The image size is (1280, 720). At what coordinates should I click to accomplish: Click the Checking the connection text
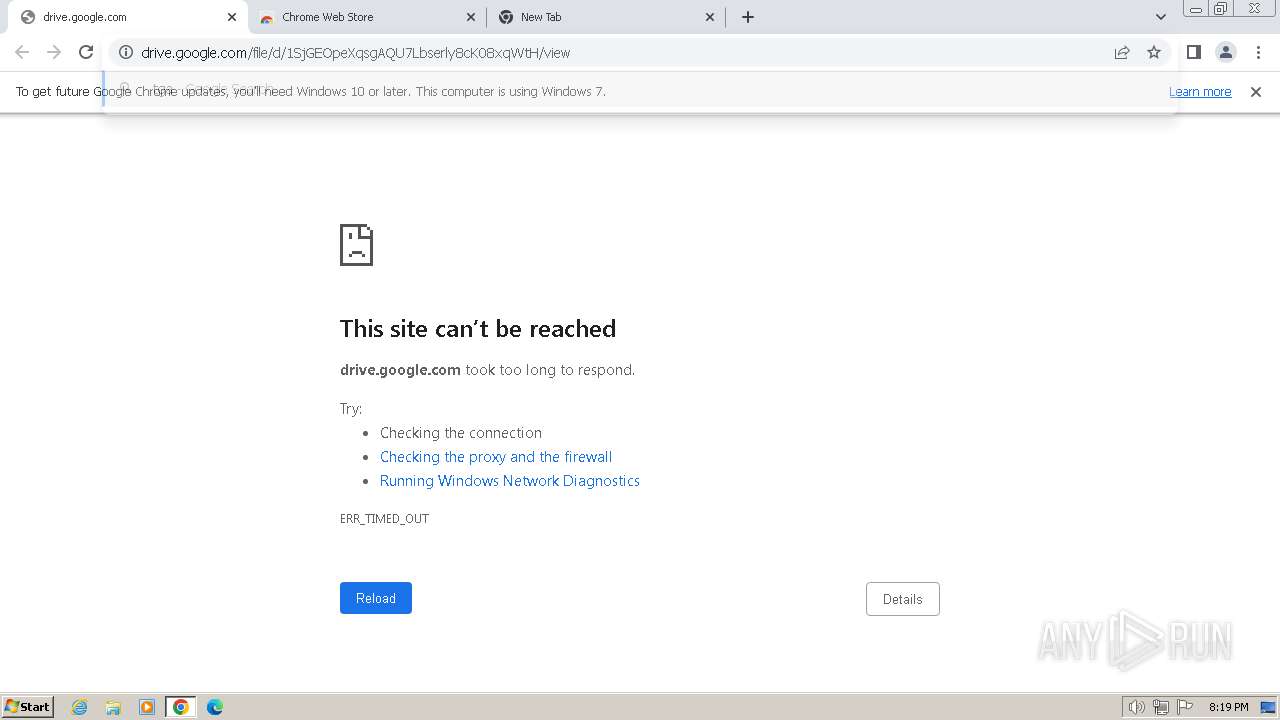[461, 433]
